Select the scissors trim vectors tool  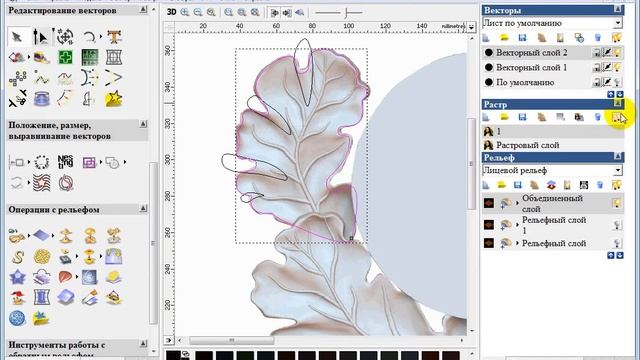[18, 98]
